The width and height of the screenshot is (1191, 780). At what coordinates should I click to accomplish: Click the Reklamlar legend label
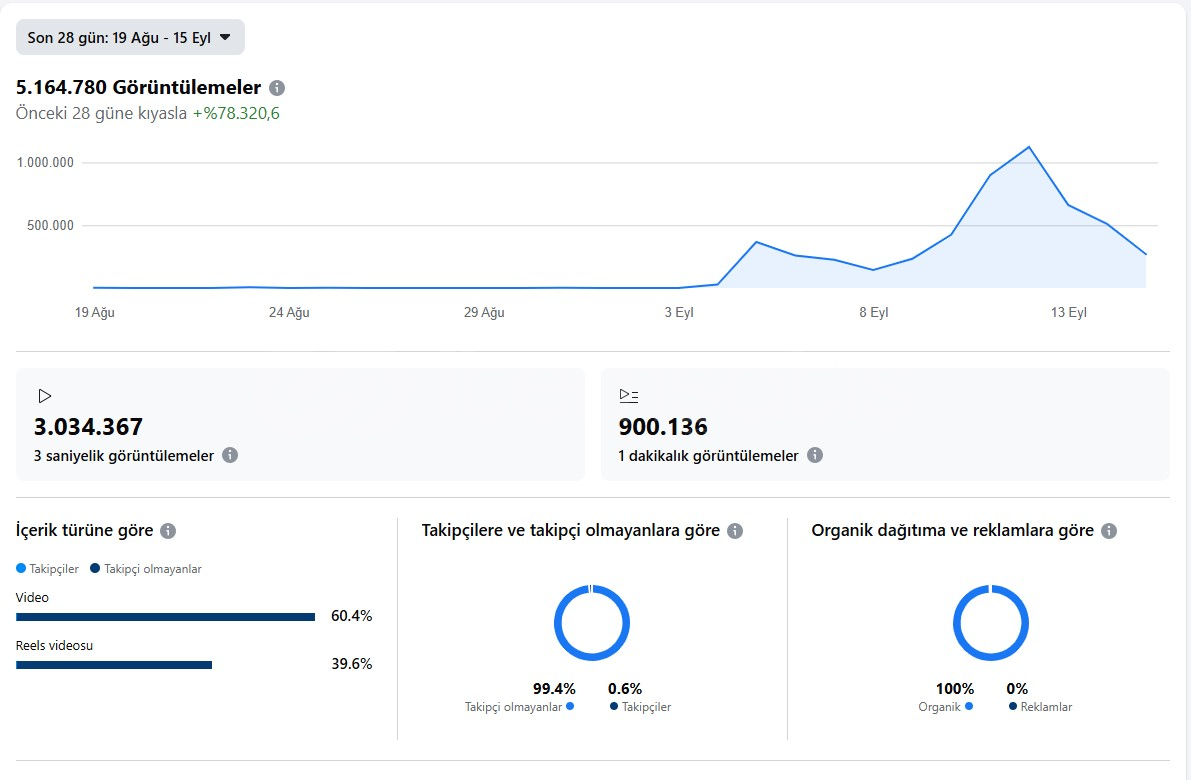tap(1045, 707)
